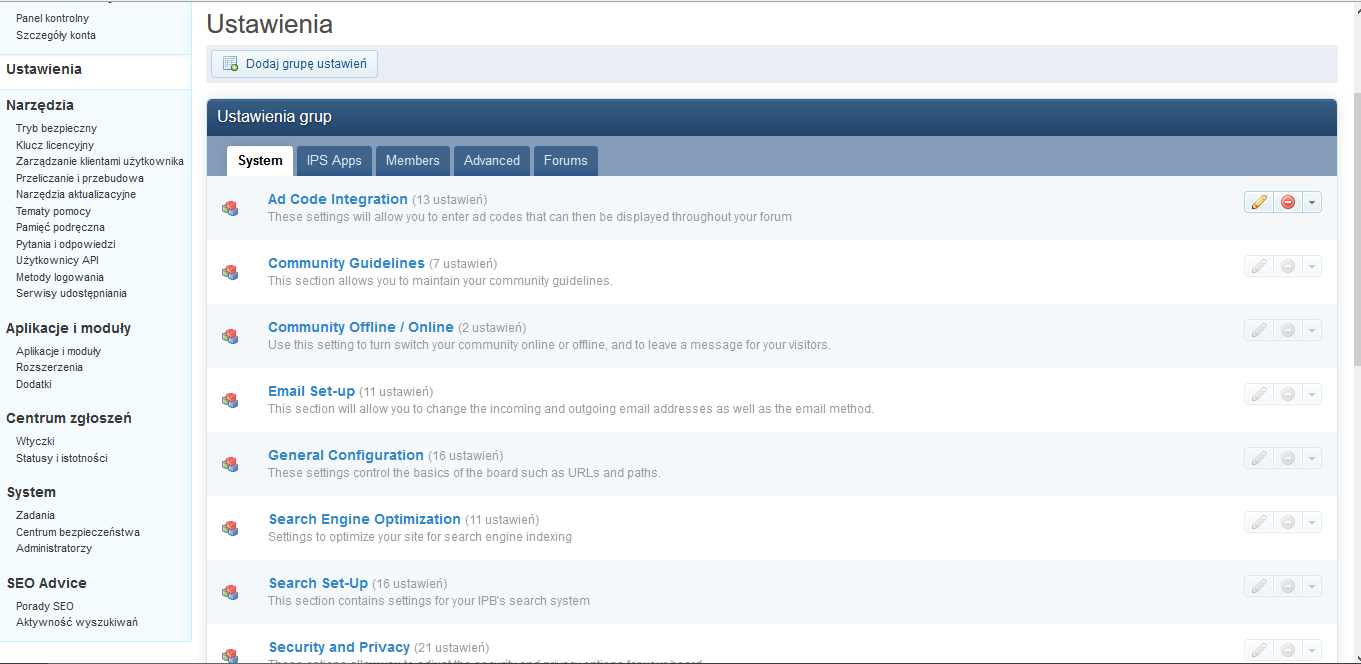Viewport: 1361px width, 664px height.
Task: Expand the options dropdown for Email Set-up row
Action: pos(1312,394)
